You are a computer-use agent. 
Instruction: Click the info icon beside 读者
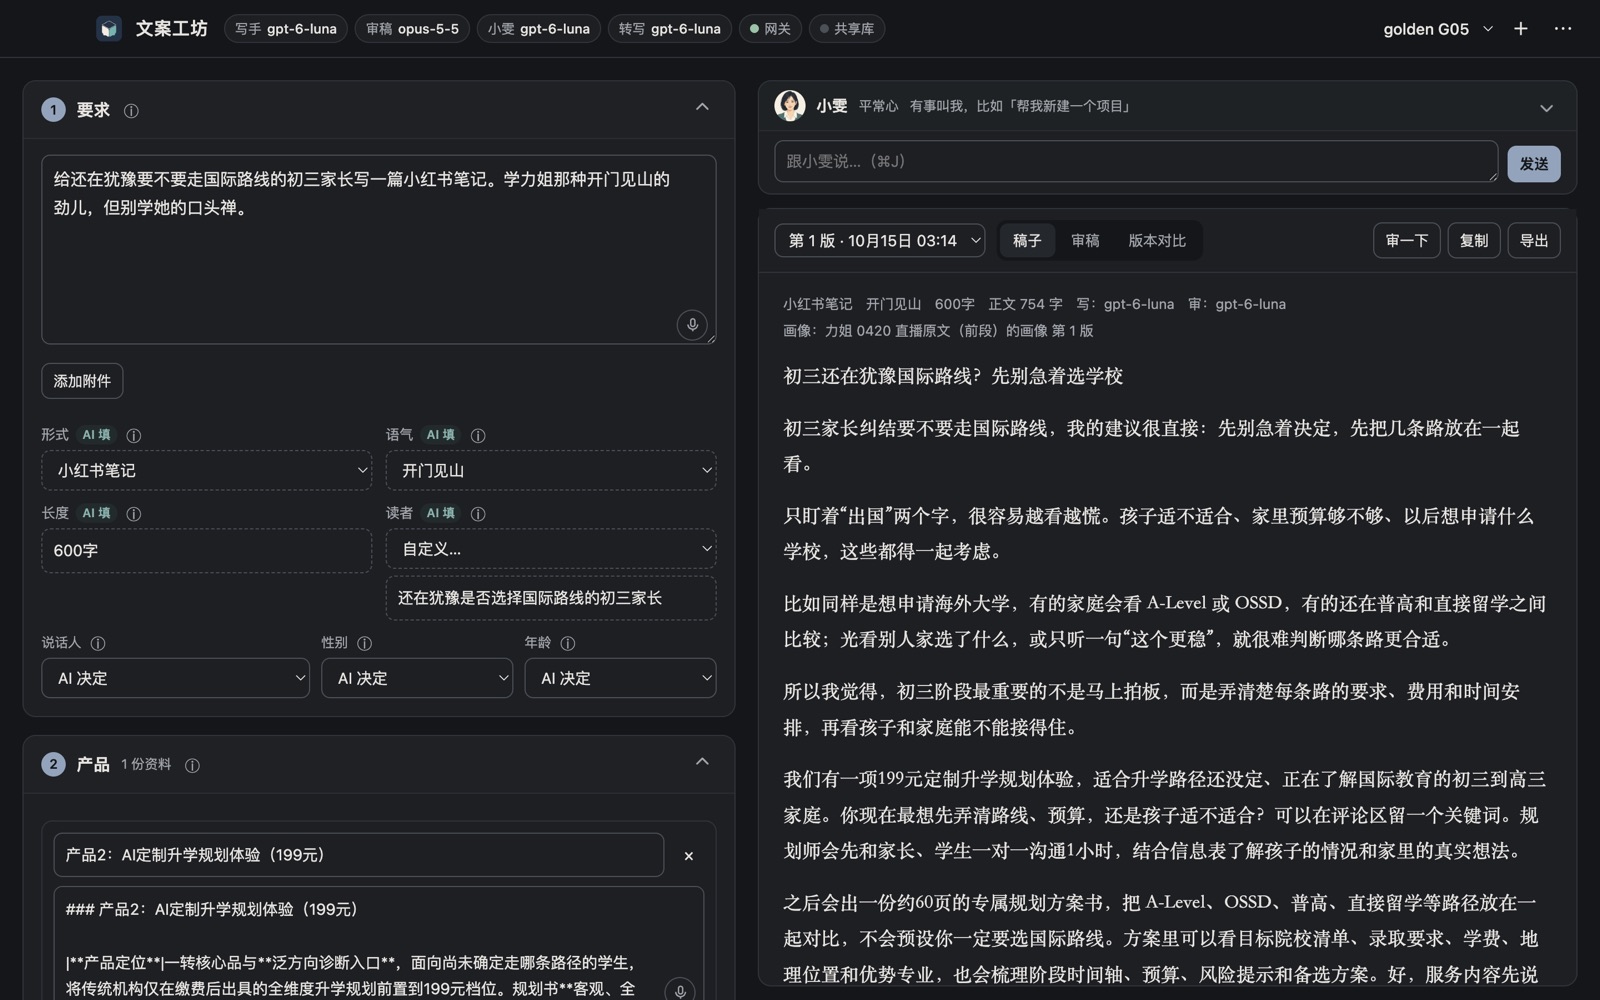coord(478,514)
